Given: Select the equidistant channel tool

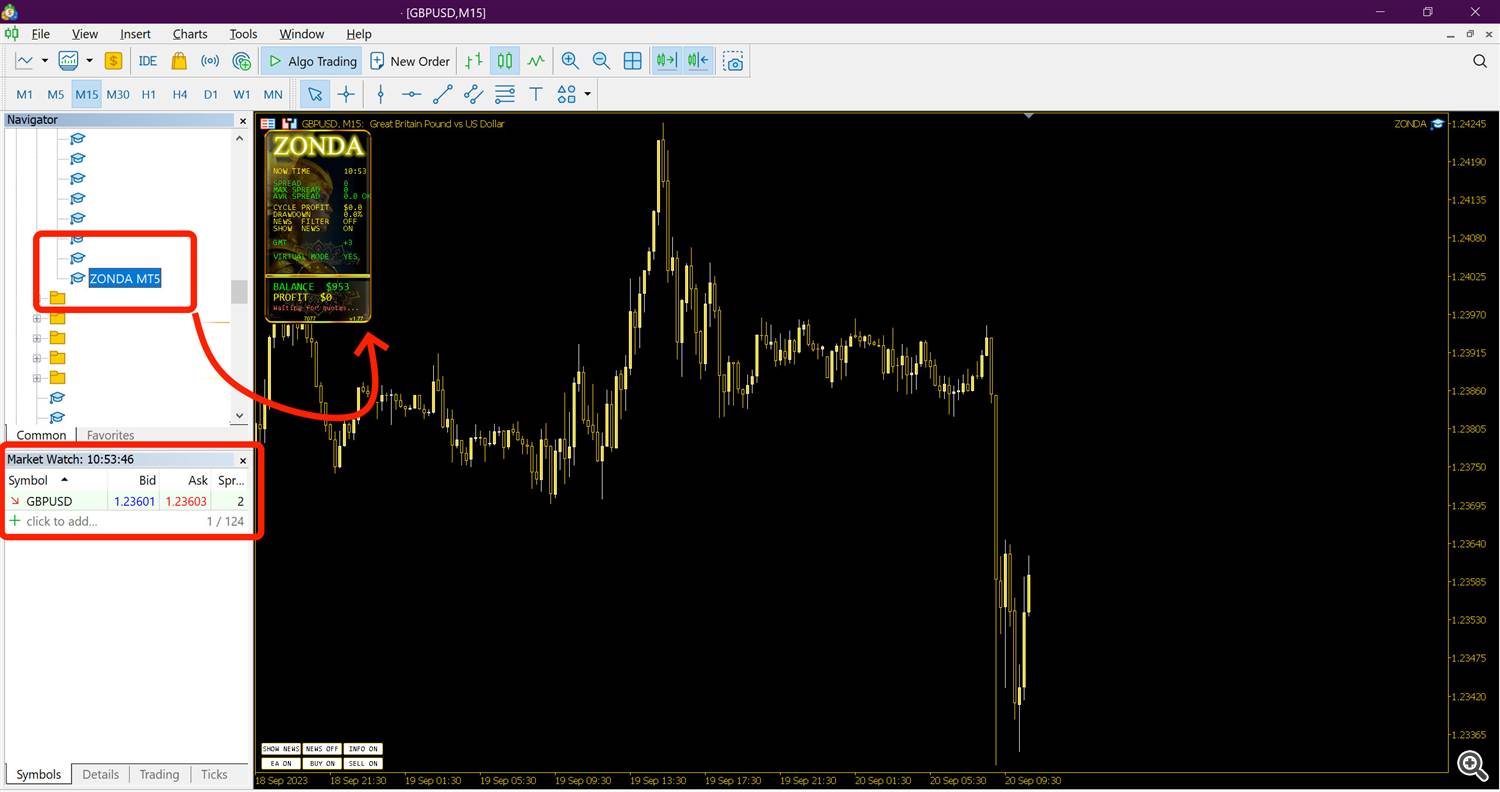Looking at the screenshot, I should (474, 94).
